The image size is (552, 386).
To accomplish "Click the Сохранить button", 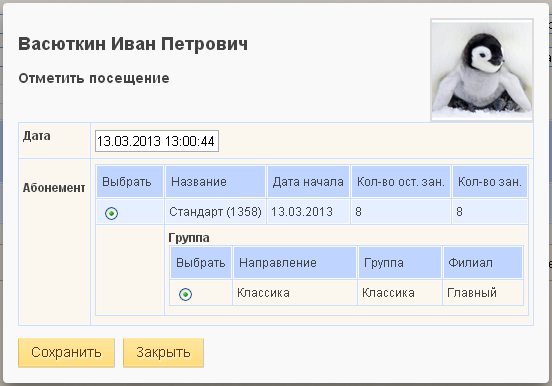I will 66,353.
